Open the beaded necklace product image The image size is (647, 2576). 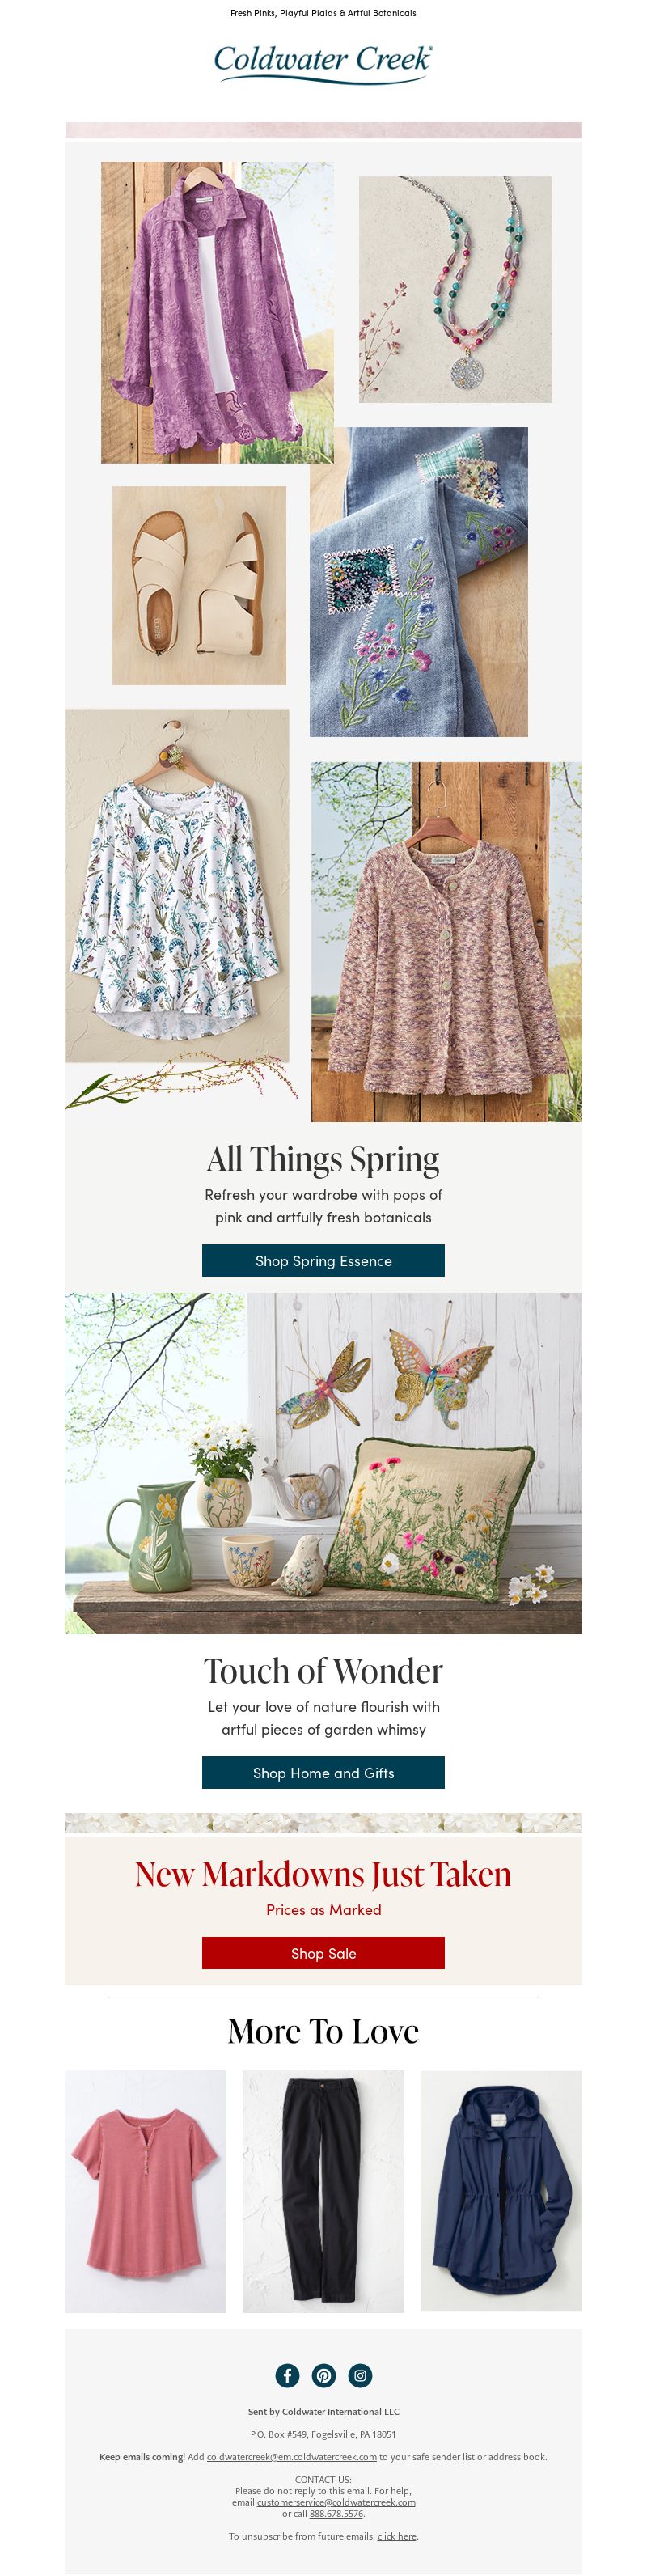(455, 289)
